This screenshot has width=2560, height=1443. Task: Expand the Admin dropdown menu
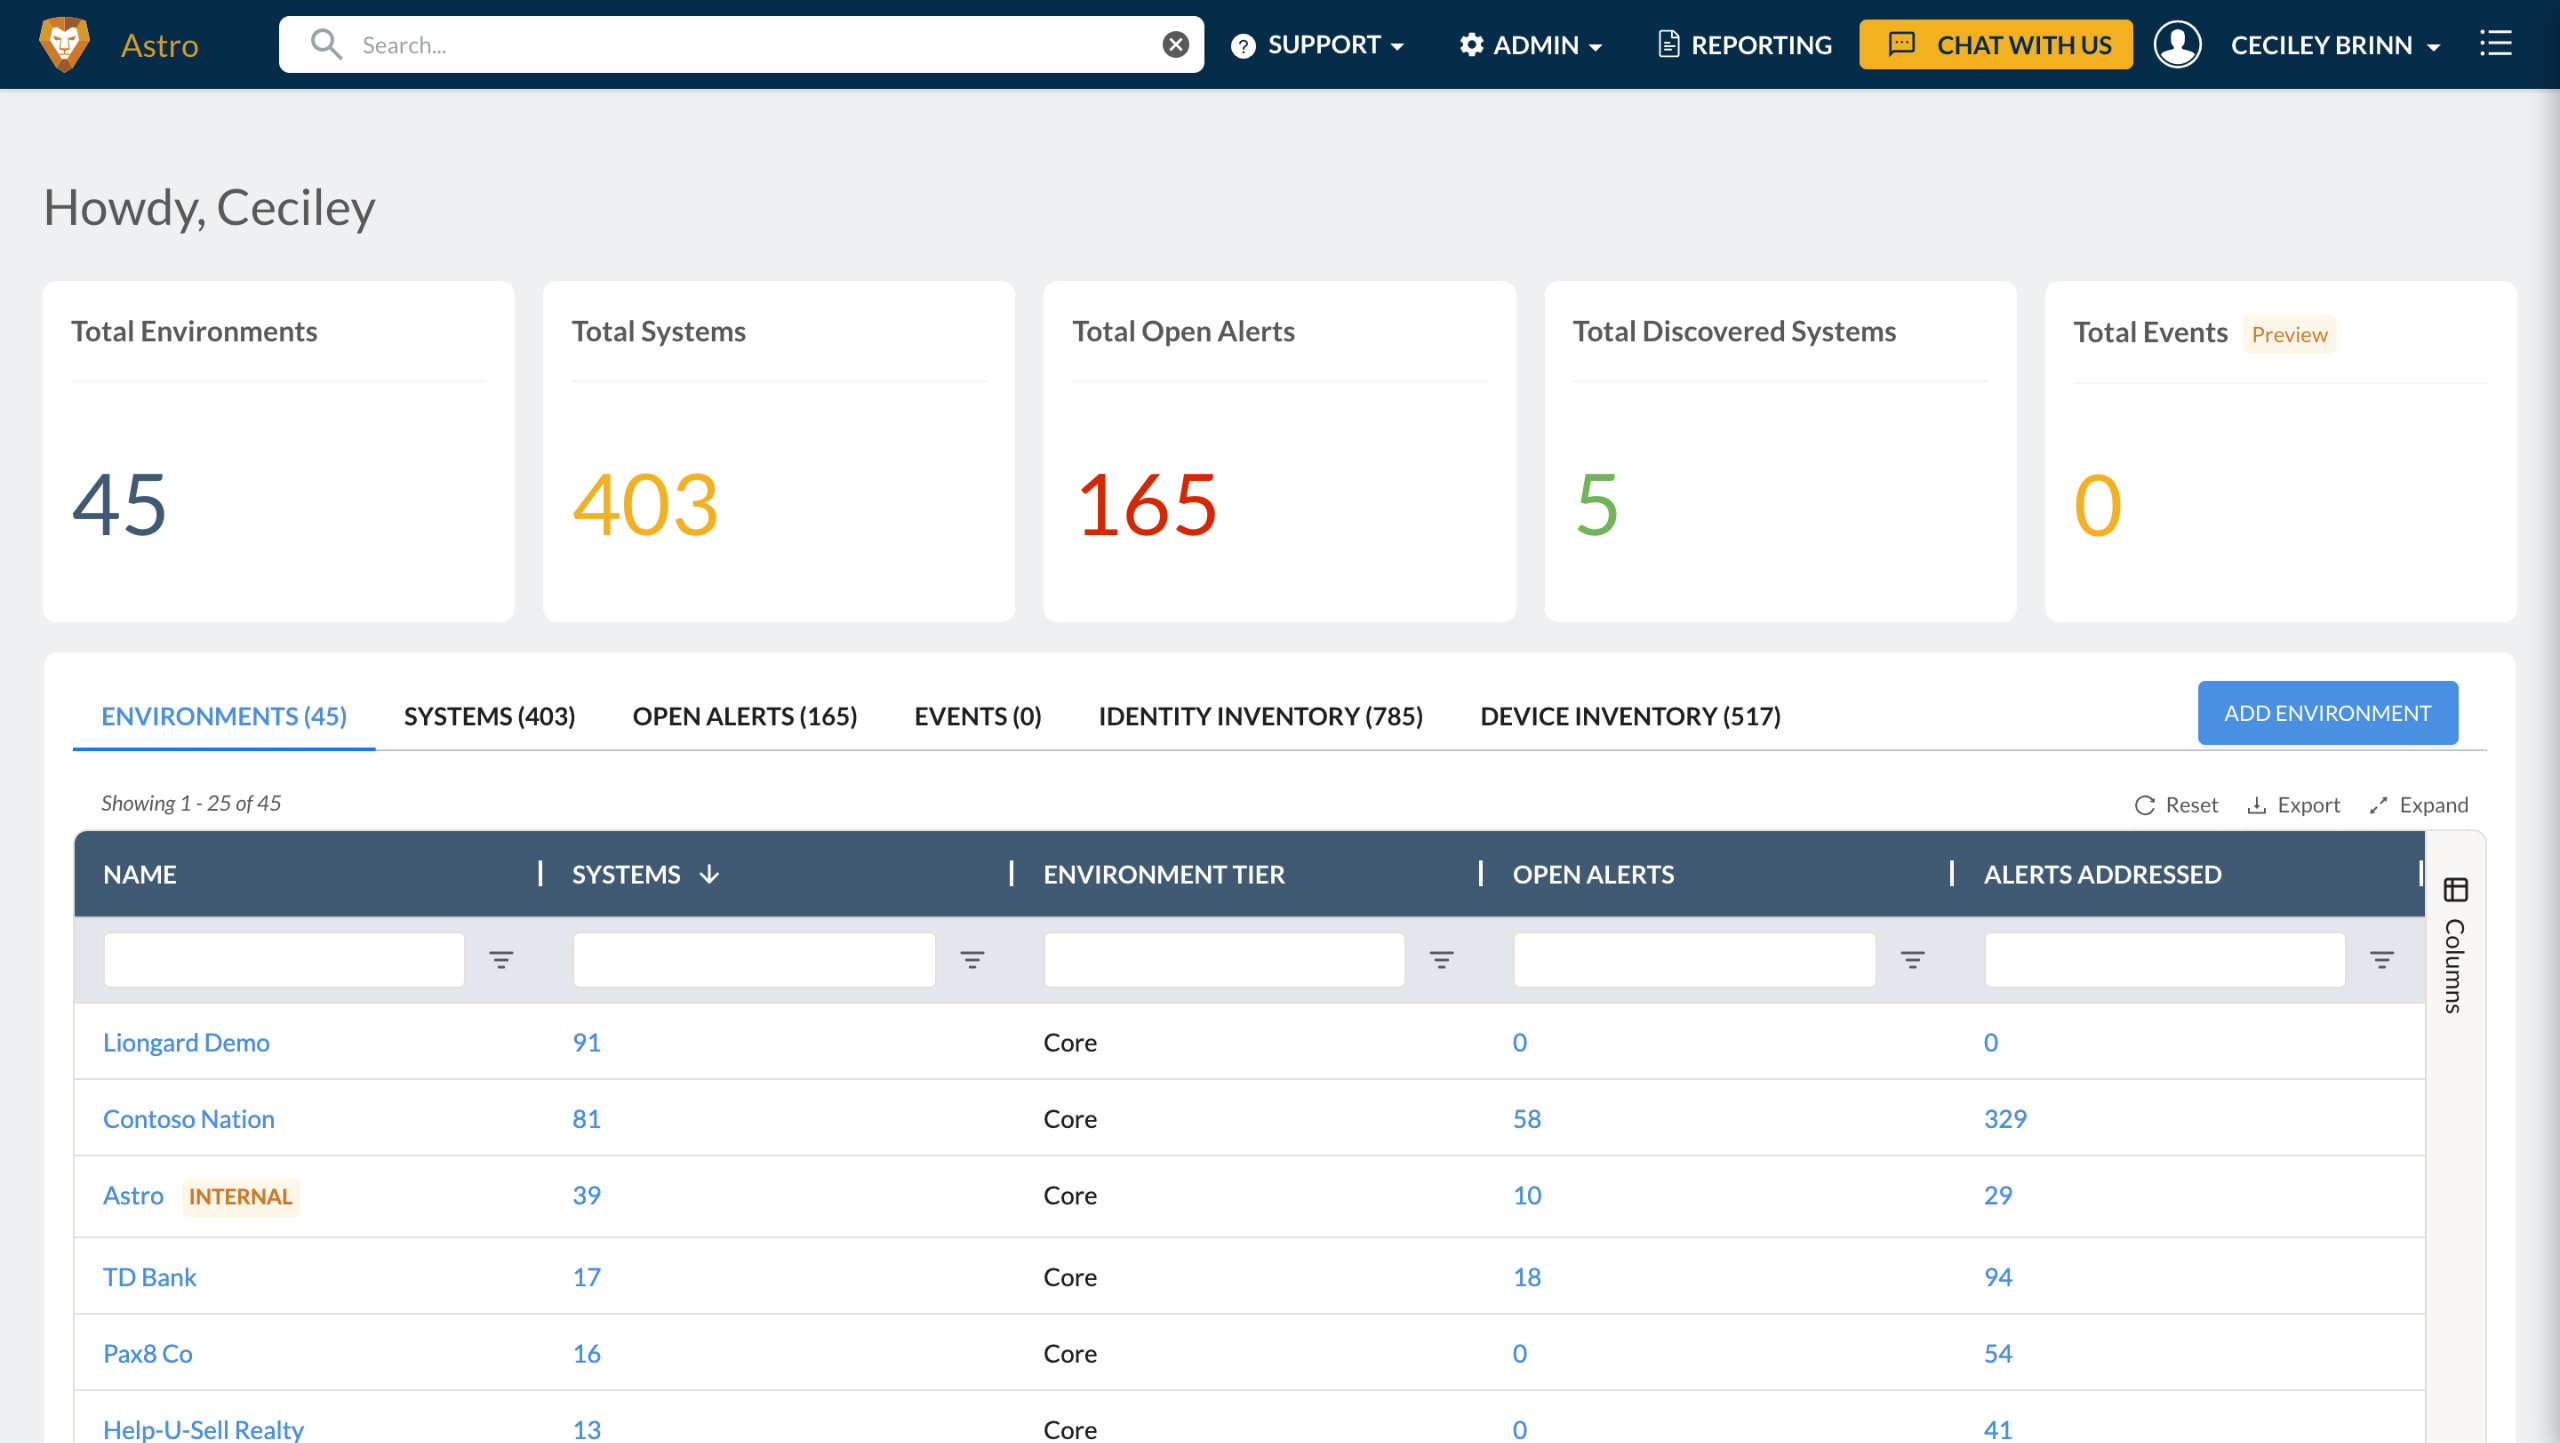click(x=1531, y=45)
